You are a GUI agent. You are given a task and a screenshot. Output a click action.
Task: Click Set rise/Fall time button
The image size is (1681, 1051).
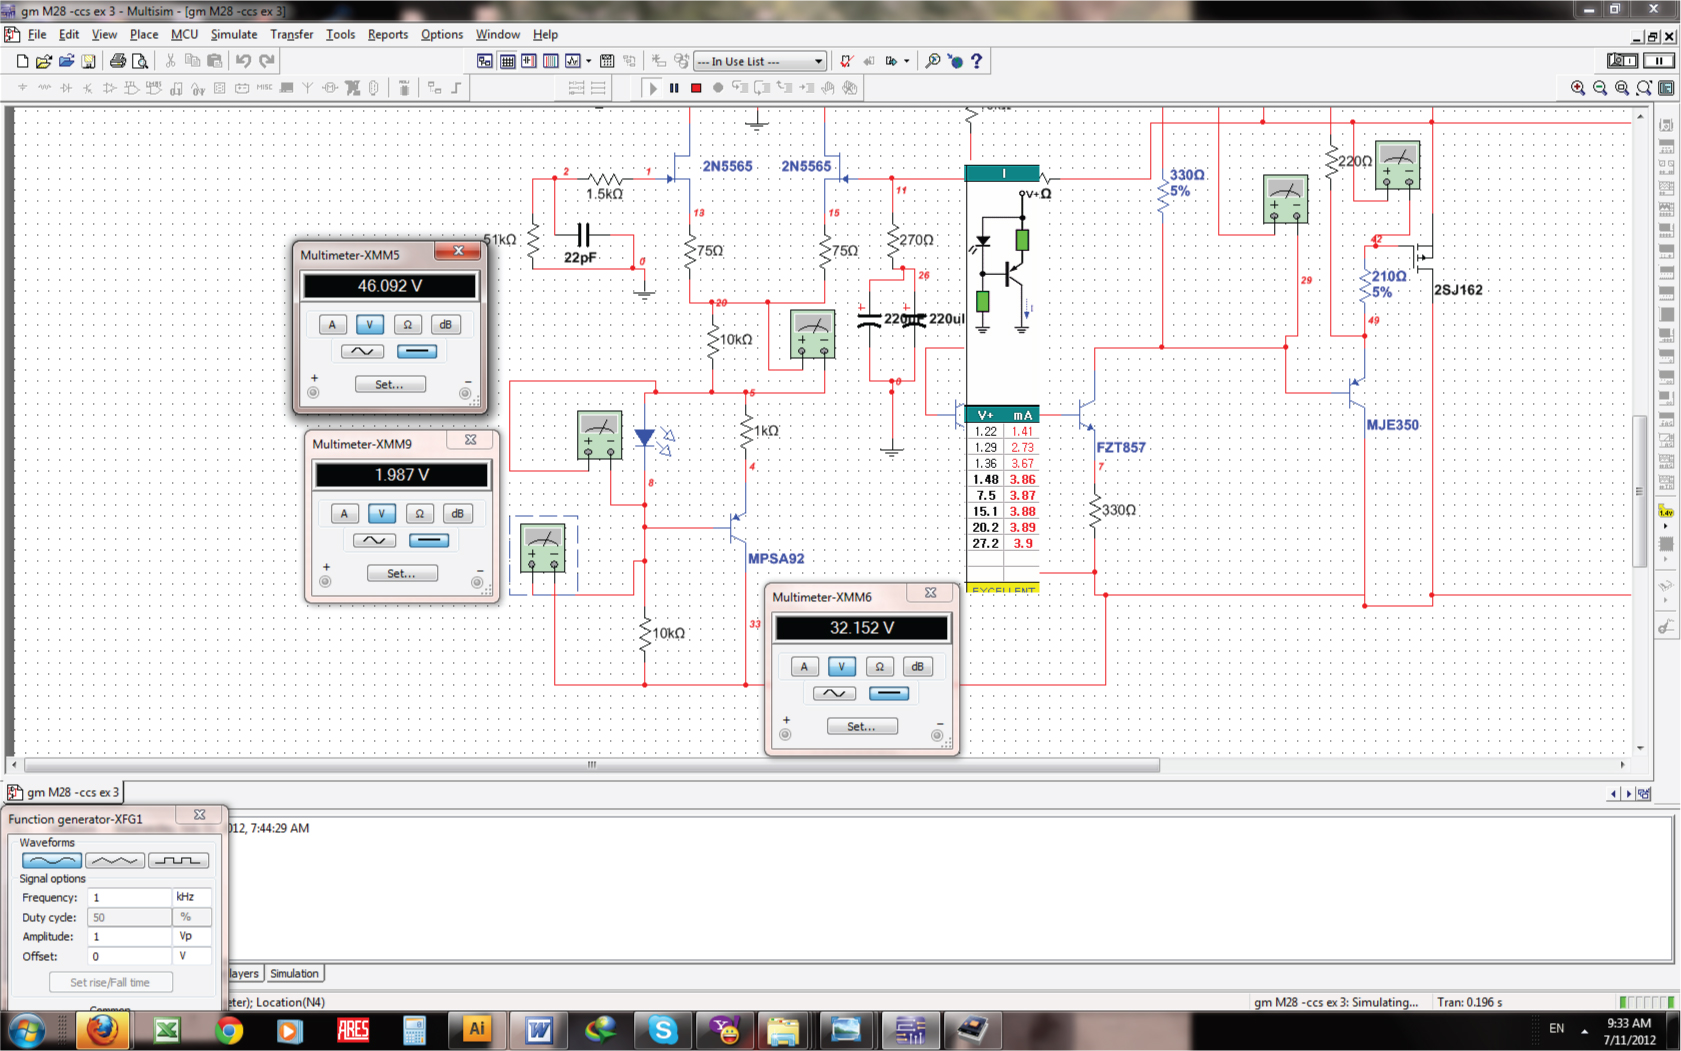pyautogui.click(x=110, y=982)
